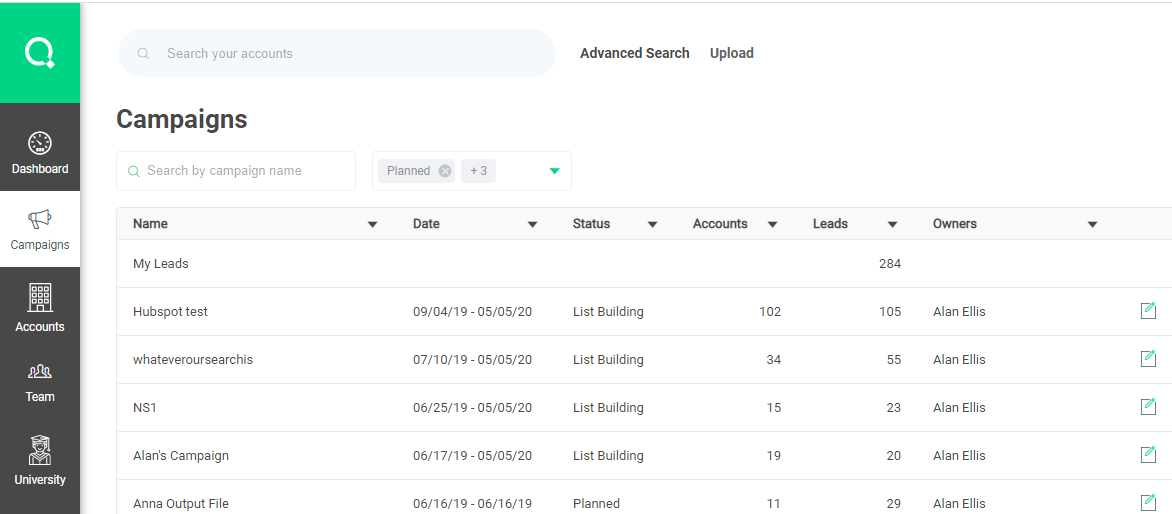Open the Name column sort dropdown
The image size is (1172, 514).
(372, 225)
